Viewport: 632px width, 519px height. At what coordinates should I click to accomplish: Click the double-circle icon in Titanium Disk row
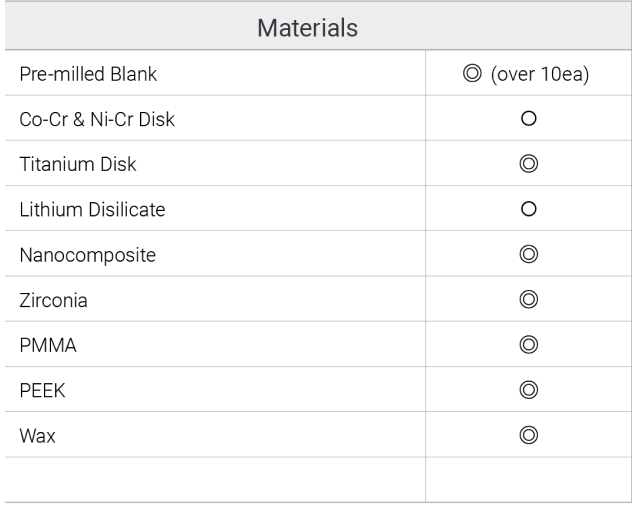pos(528,164)
